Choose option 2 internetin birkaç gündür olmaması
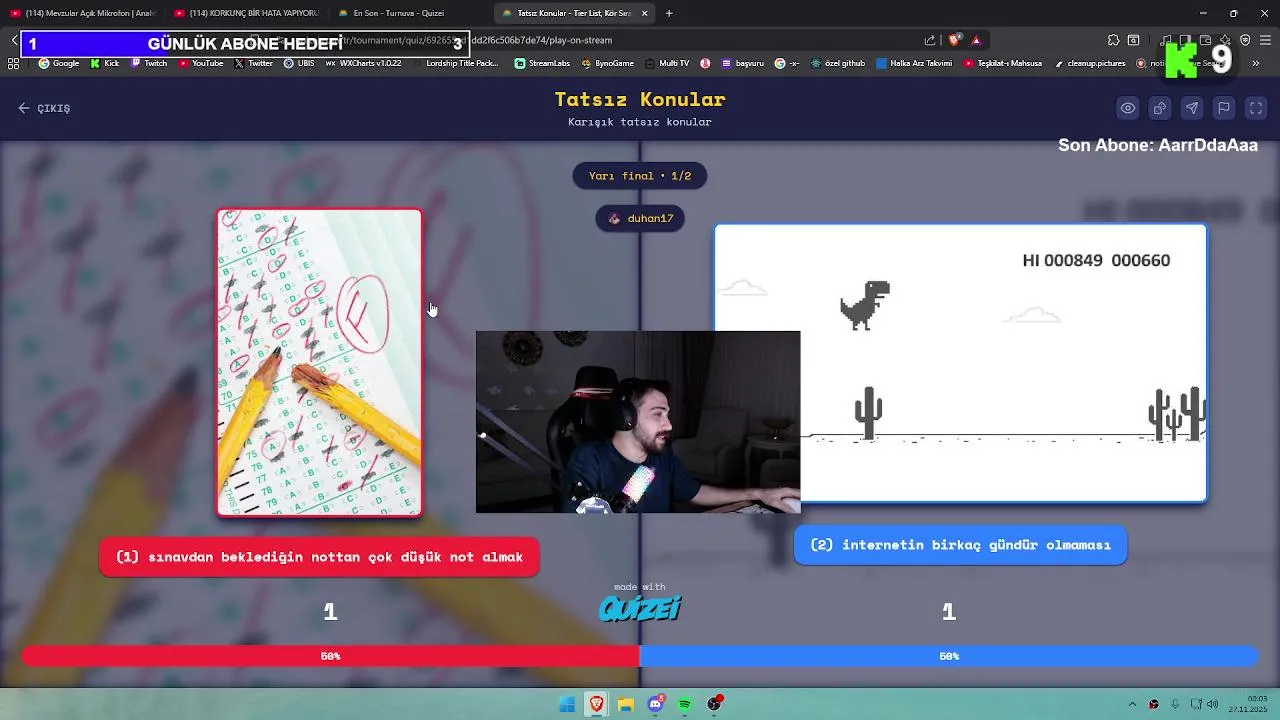The width and height of the screenshot is (1280, 720). tap(960, 545)
